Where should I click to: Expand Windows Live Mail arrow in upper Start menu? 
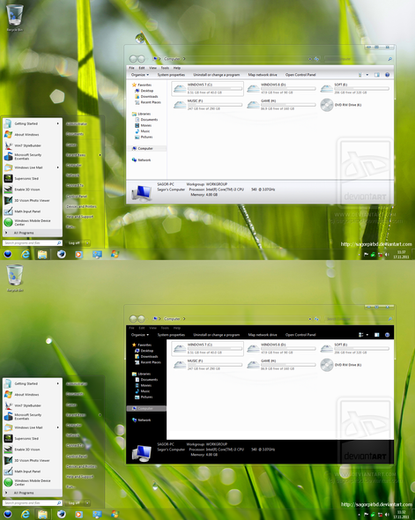(x=58, y=167)
